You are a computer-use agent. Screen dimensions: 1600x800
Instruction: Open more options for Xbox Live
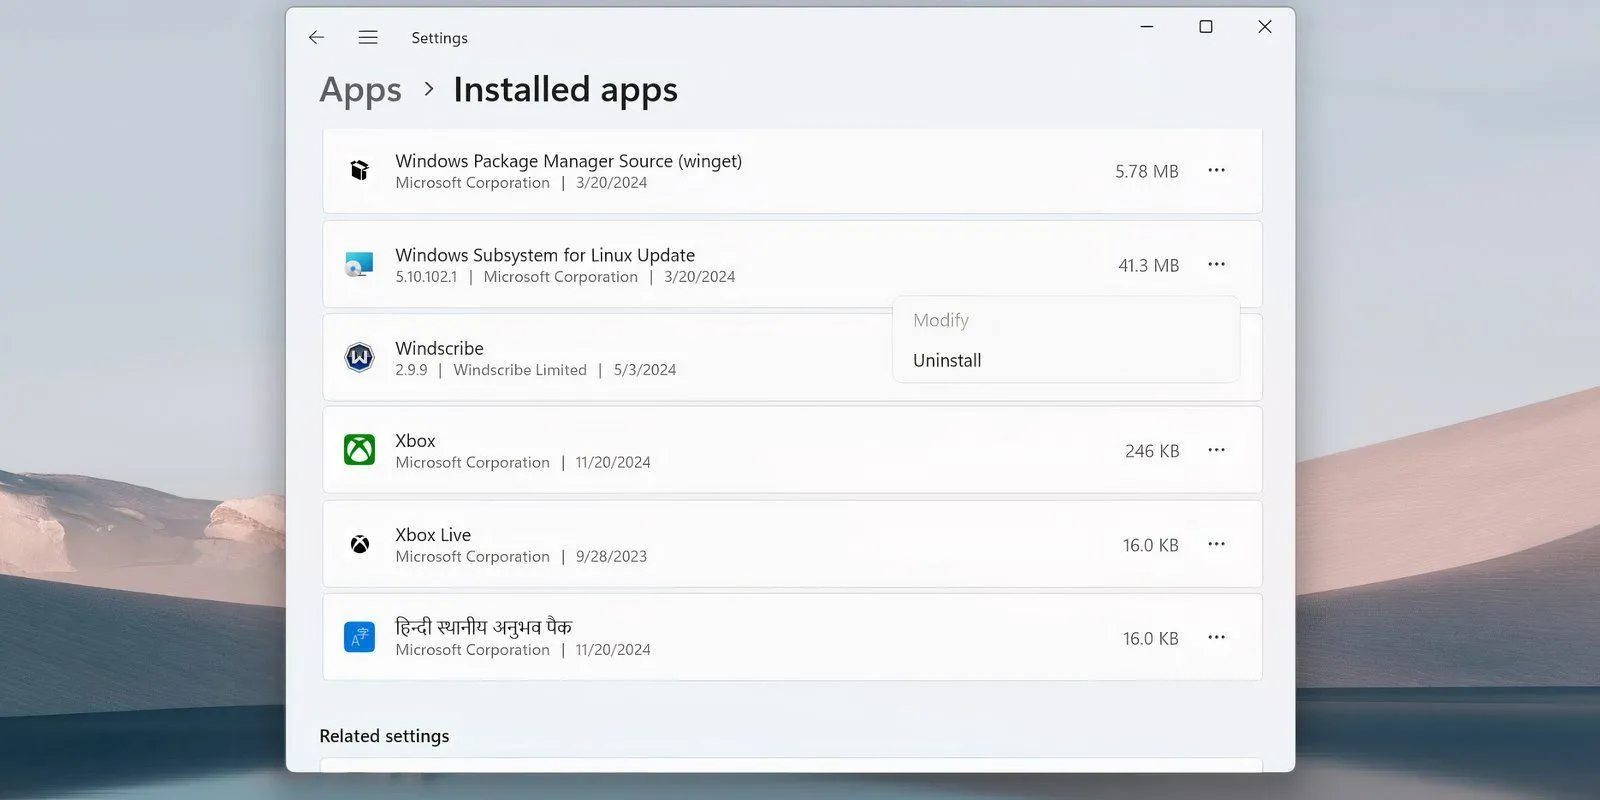(1216, 544)
